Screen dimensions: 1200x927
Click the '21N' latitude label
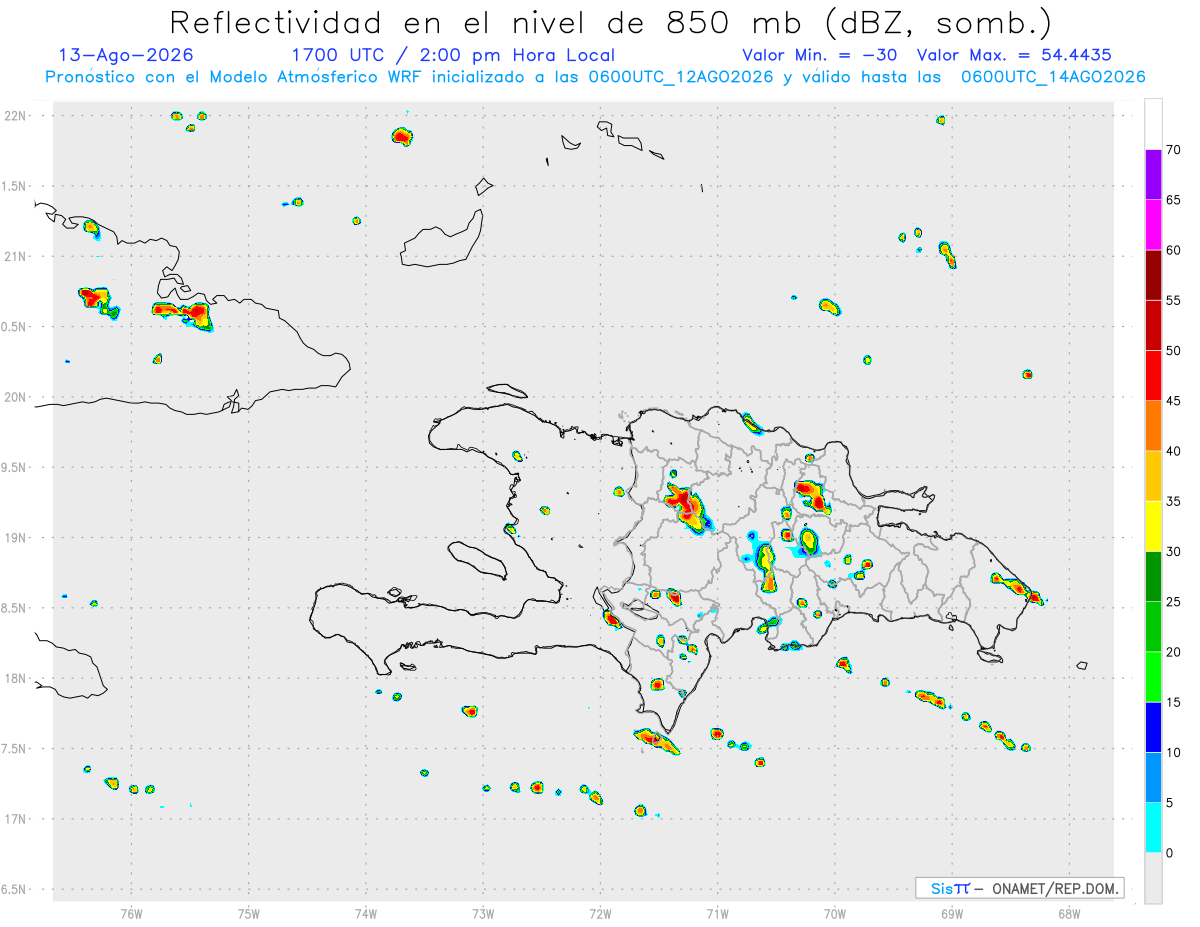pyautogui.click(x=16, y=257)
